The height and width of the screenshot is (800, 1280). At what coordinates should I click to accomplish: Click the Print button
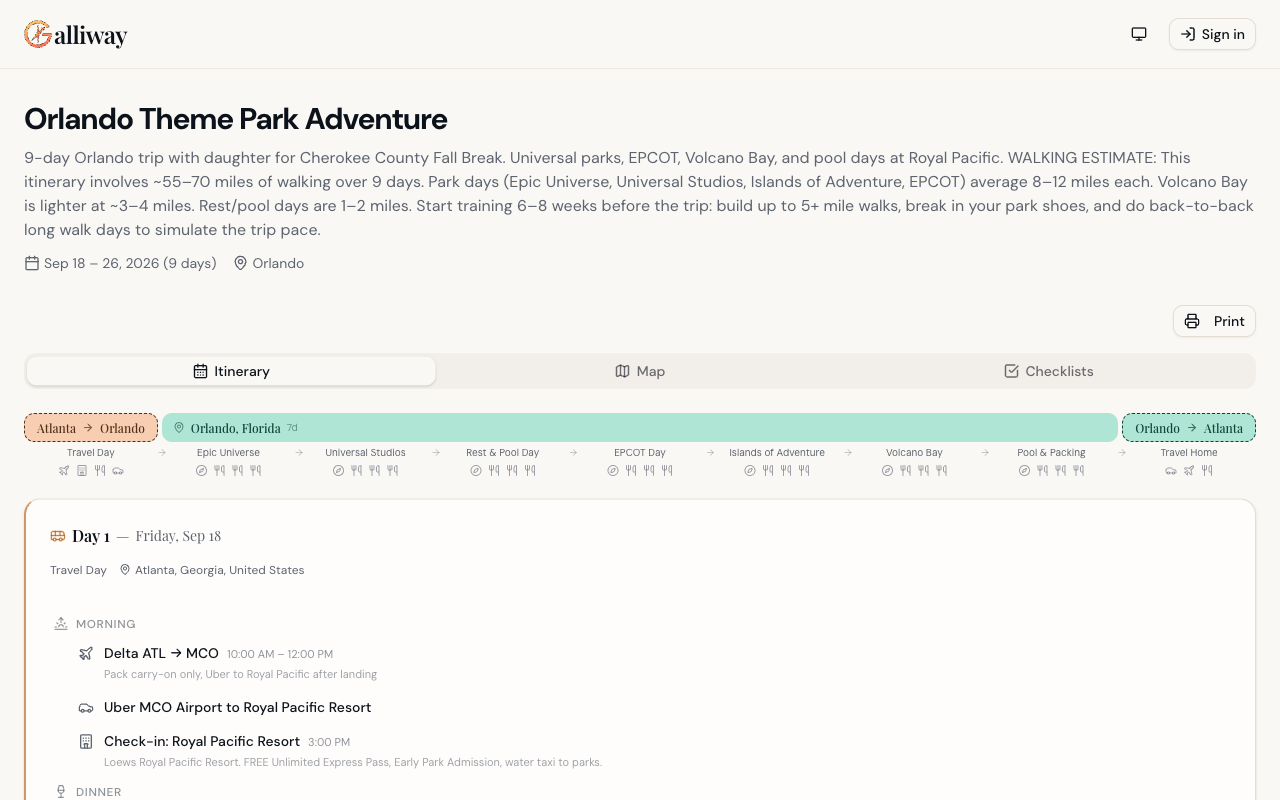[x=1214, y=321]
